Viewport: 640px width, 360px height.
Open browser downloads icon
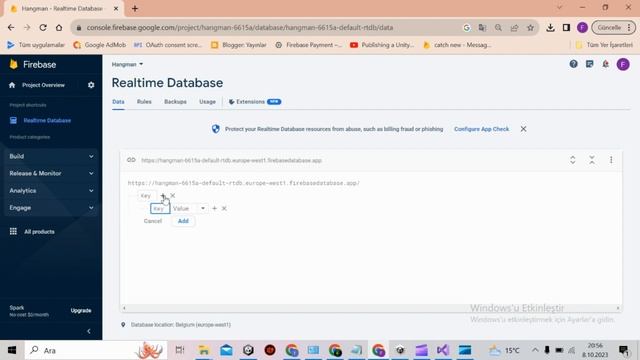tap(550, 27)
